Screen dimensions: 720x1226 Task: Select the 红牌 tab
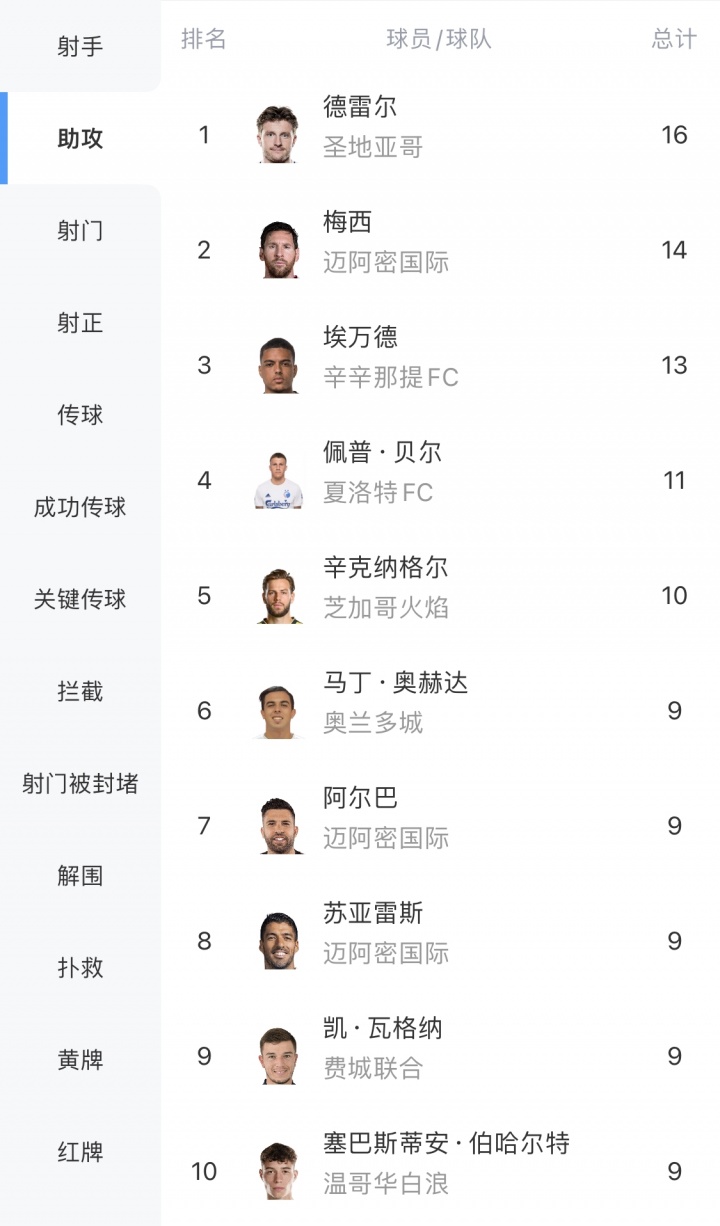click(x=80, y=1151)
